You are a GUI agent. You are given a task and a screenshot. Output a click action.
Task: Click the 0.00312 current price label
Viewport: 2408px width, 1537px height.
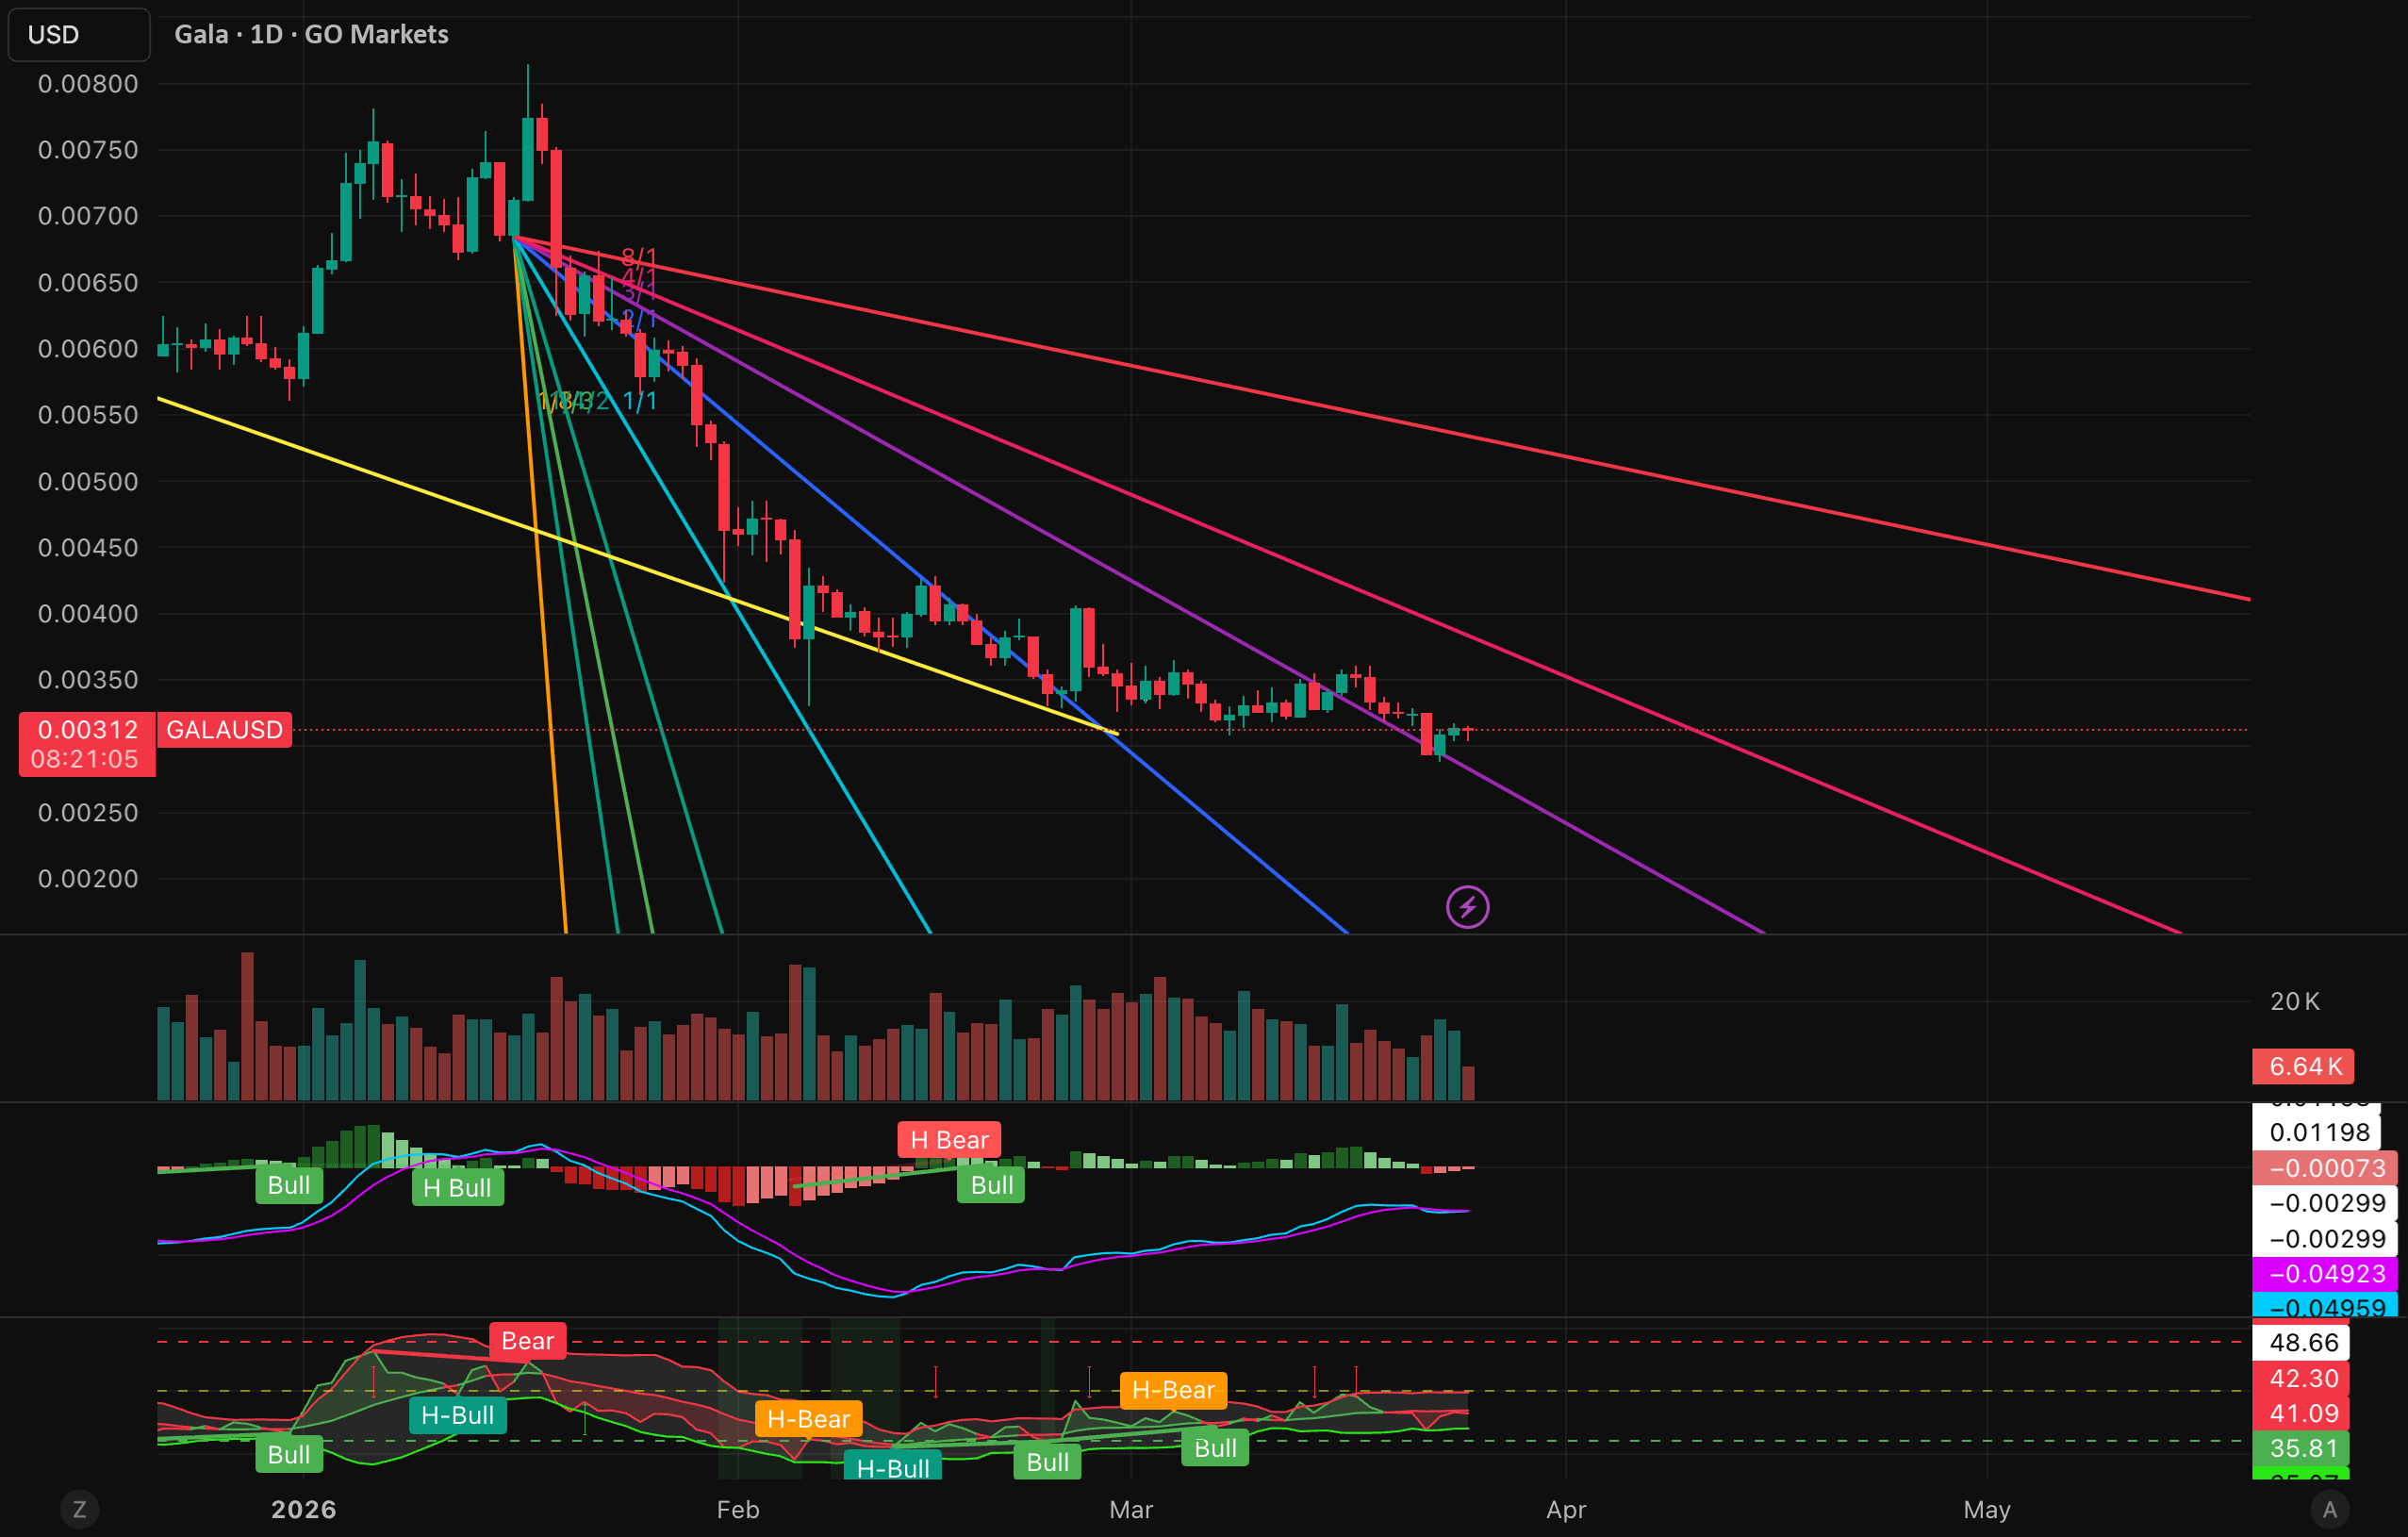(87, 730)
